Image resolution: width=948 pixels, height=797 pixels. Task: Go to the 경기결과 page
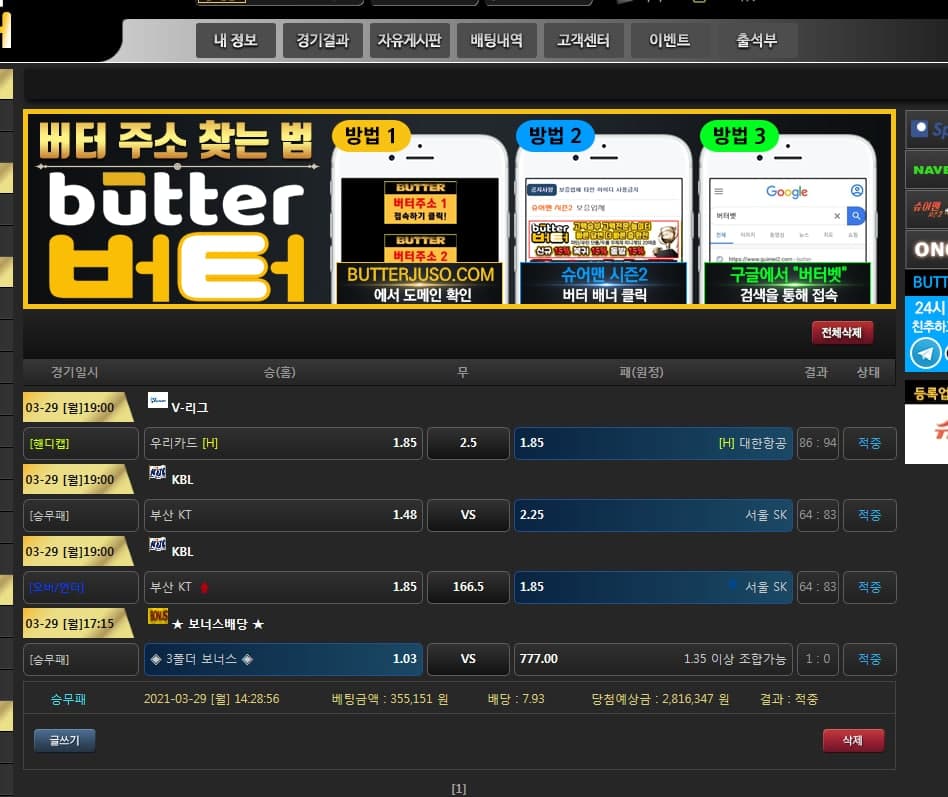323,41
